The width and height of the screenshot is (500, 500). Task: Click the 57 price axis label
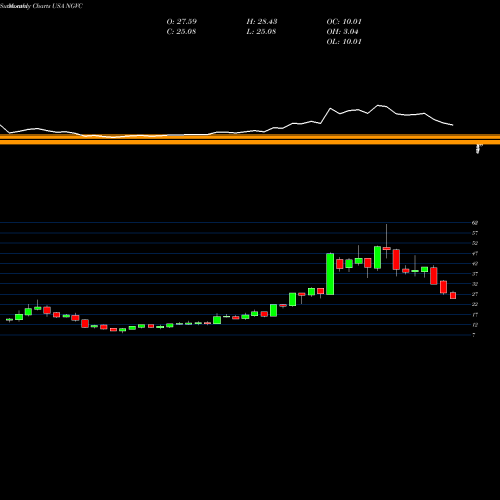click(x=475, y=233)
